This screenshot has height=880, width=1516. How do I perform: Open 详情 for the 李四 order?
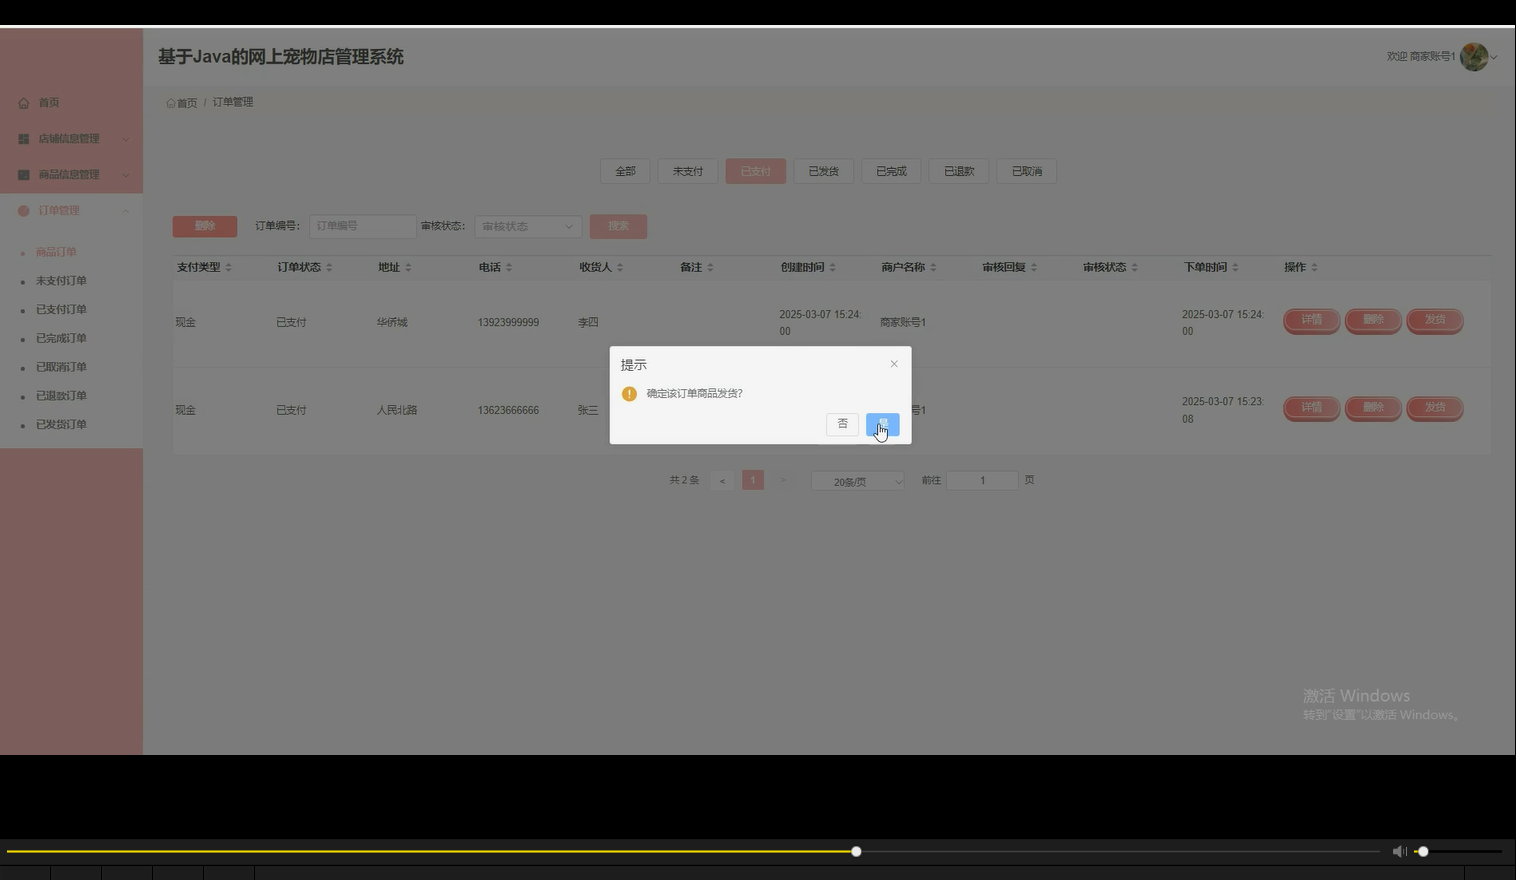pyautogui.click(x=1311, y=320)
